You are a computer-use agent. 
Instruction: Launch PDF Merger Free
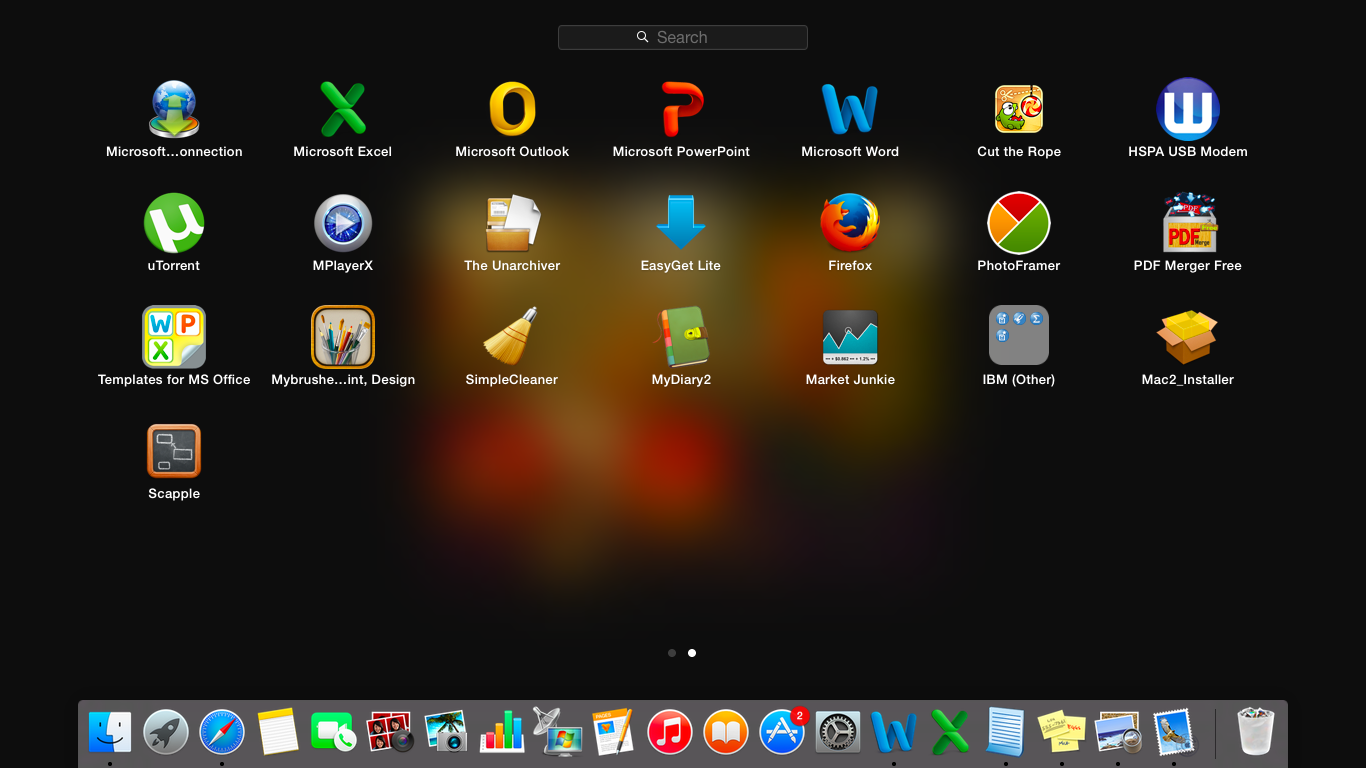coord(1188,223)
